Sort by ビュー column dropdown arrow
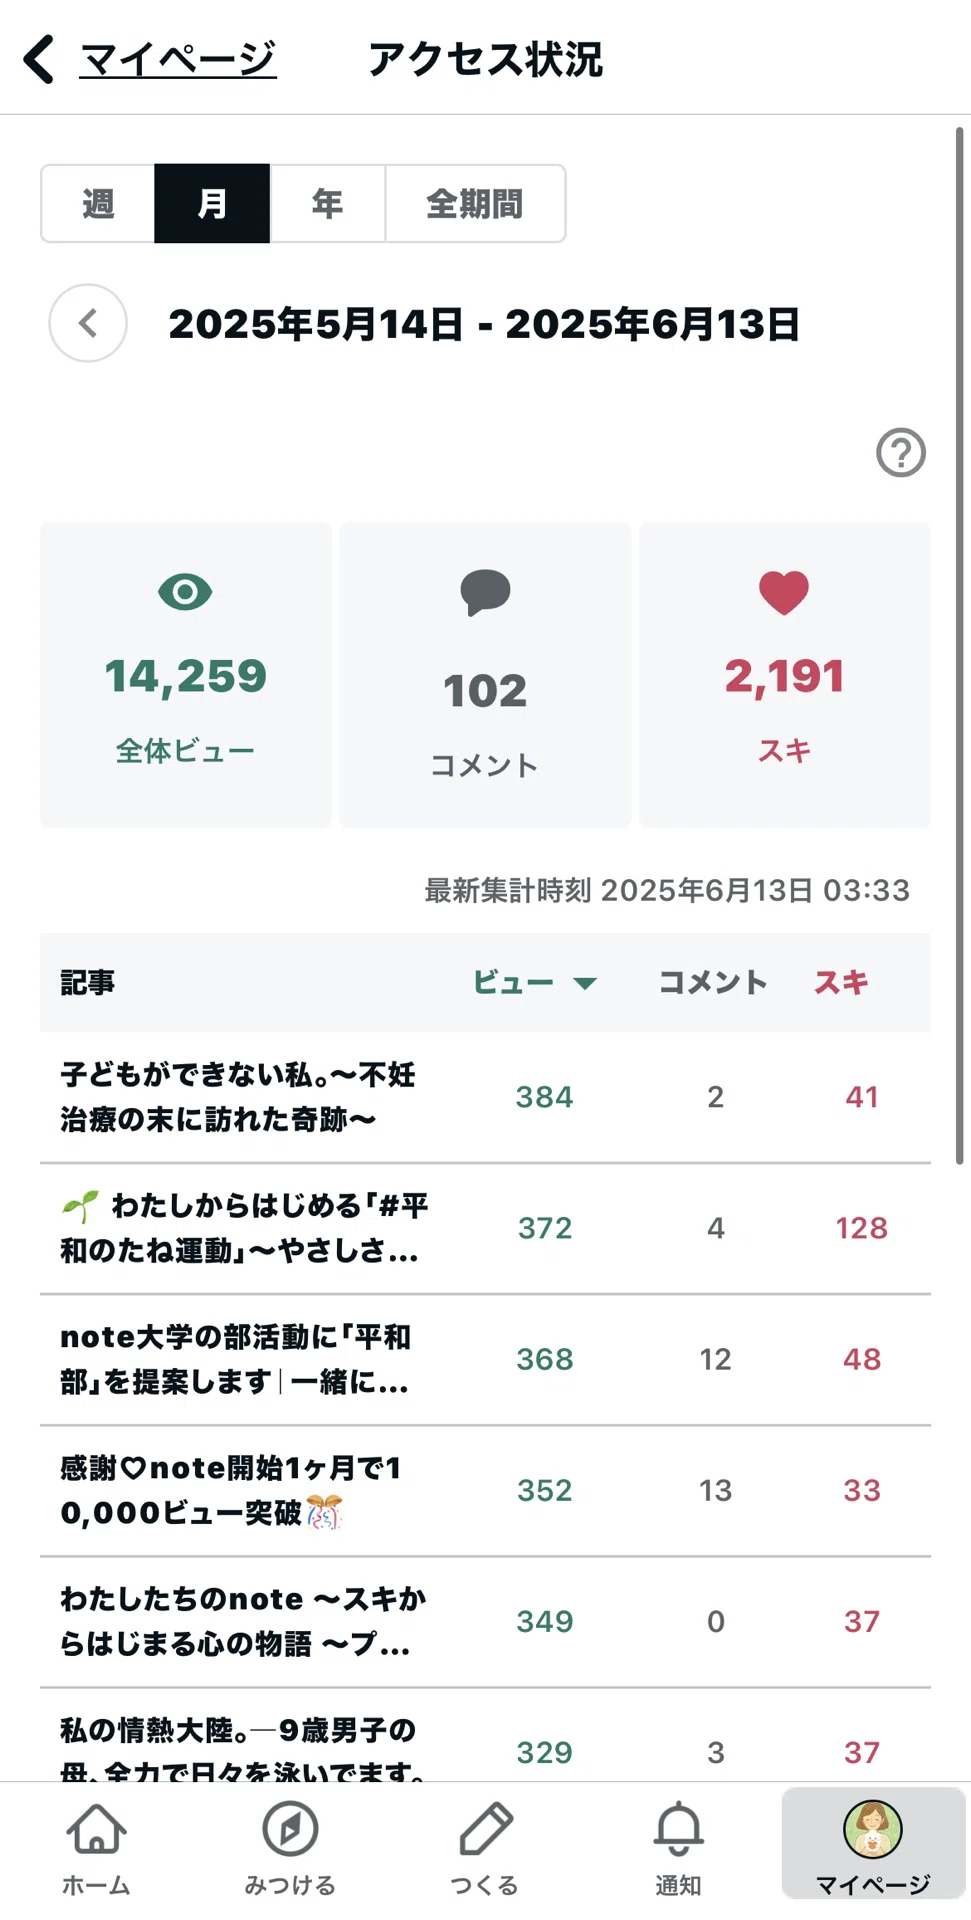This screenshot has width=971, height=1920. [585, 983]
